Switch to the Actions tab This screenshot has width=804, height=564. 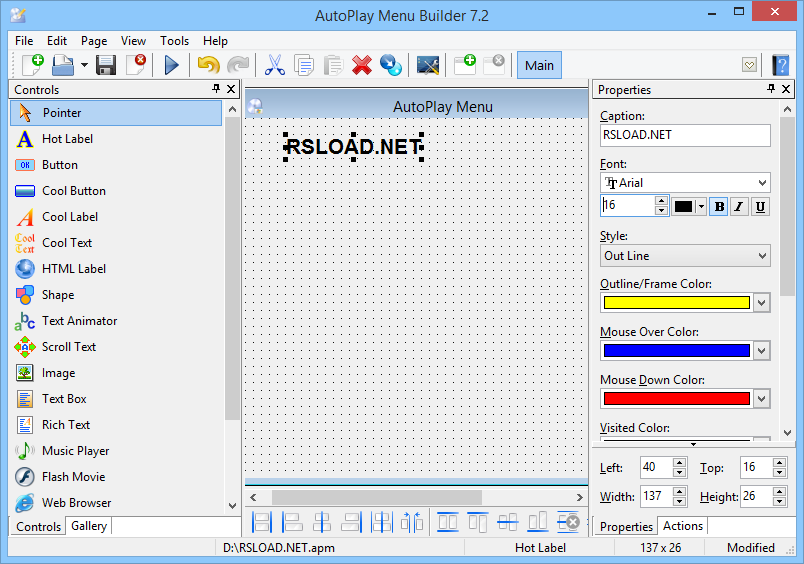[682, 526]
